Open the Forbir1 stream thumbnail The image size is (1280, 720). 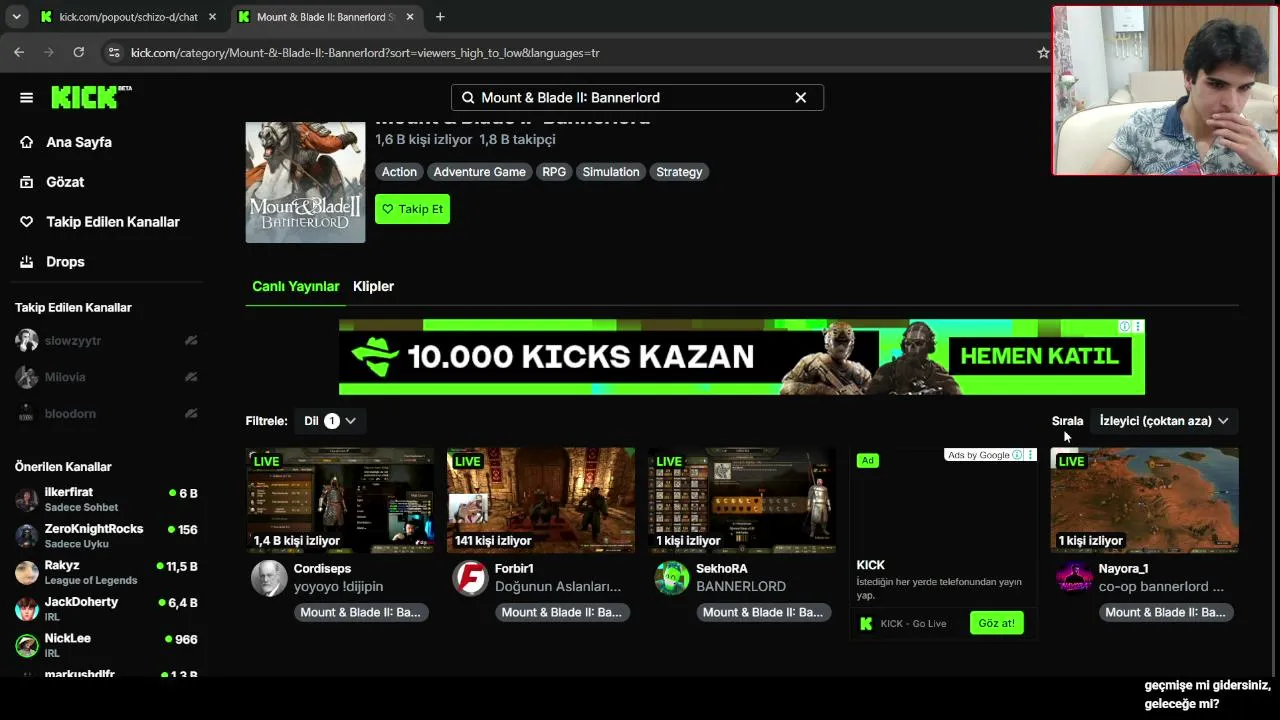coord(541,500)
